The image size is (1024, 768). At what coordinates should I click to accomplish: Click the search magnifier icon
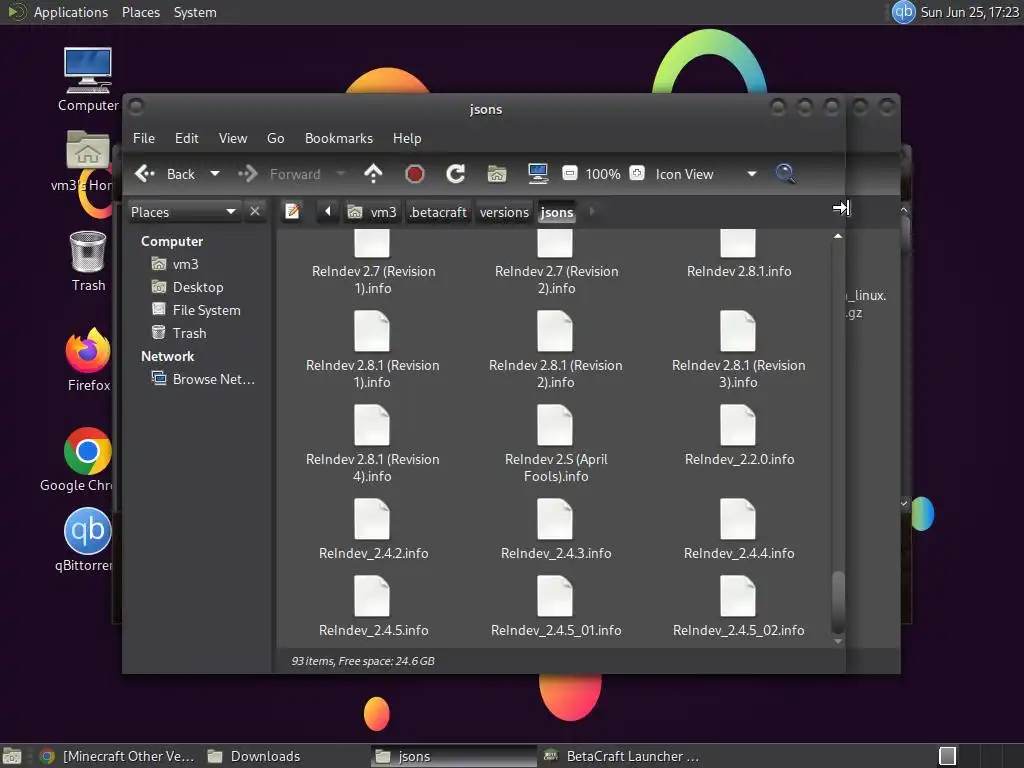pos(784,174)
